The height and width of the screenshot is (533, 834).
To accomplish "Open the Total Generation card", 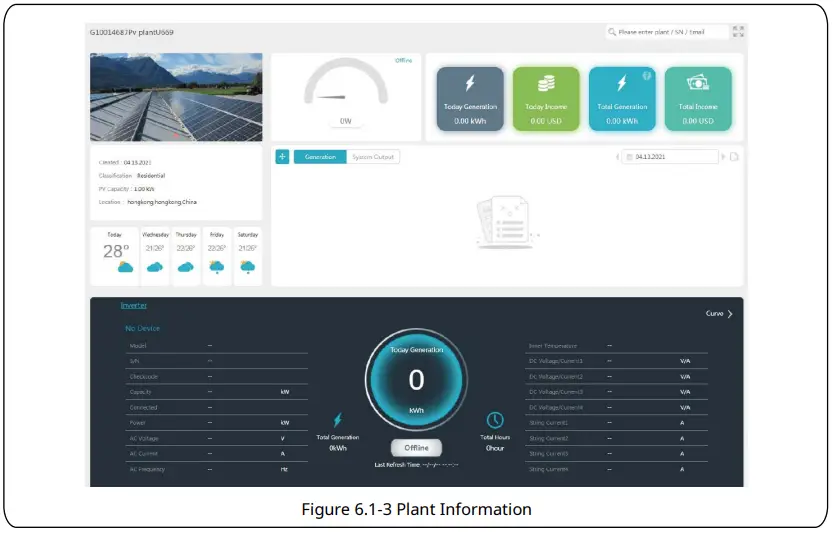I will [622, 99].
